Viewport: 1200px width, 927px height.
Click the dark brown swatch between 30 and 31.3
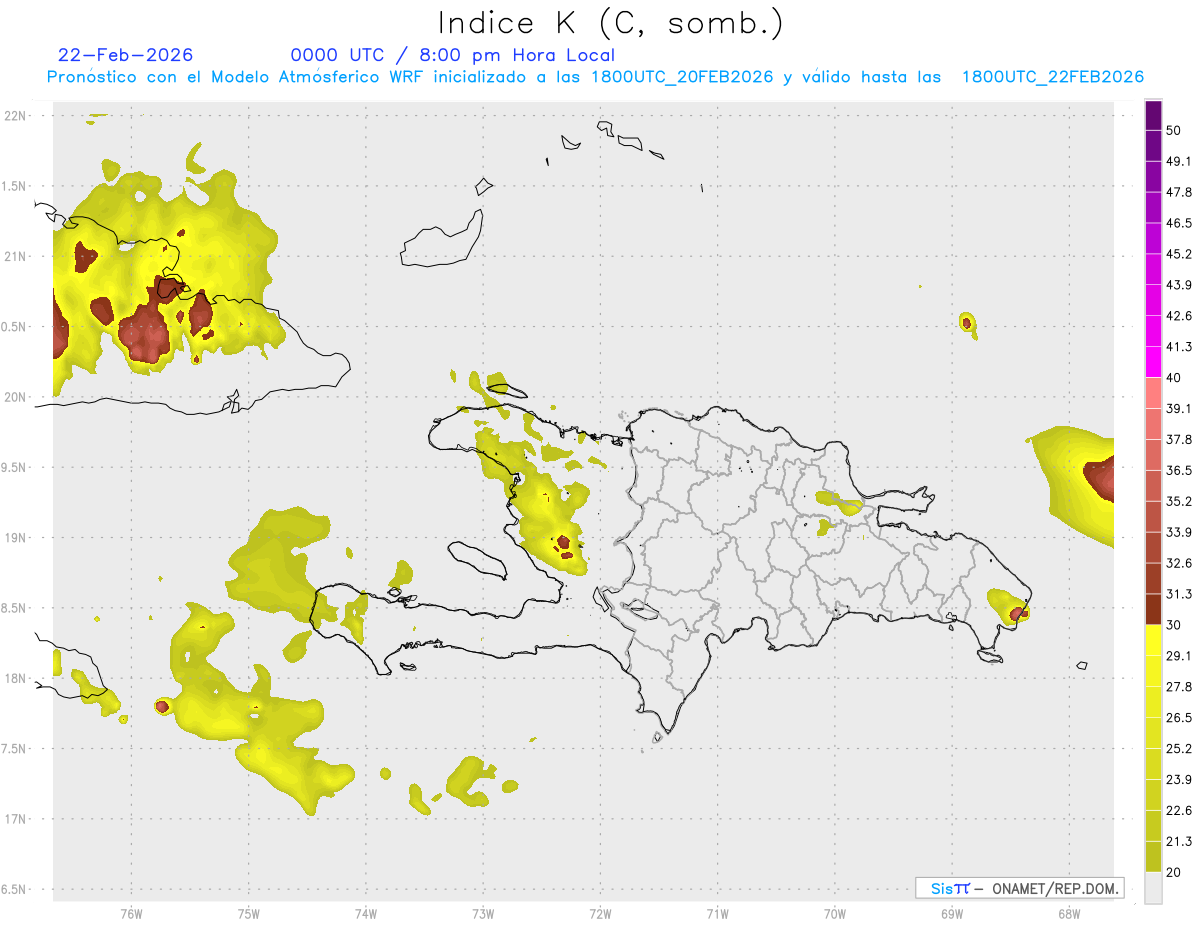(x=1153, y=609)
